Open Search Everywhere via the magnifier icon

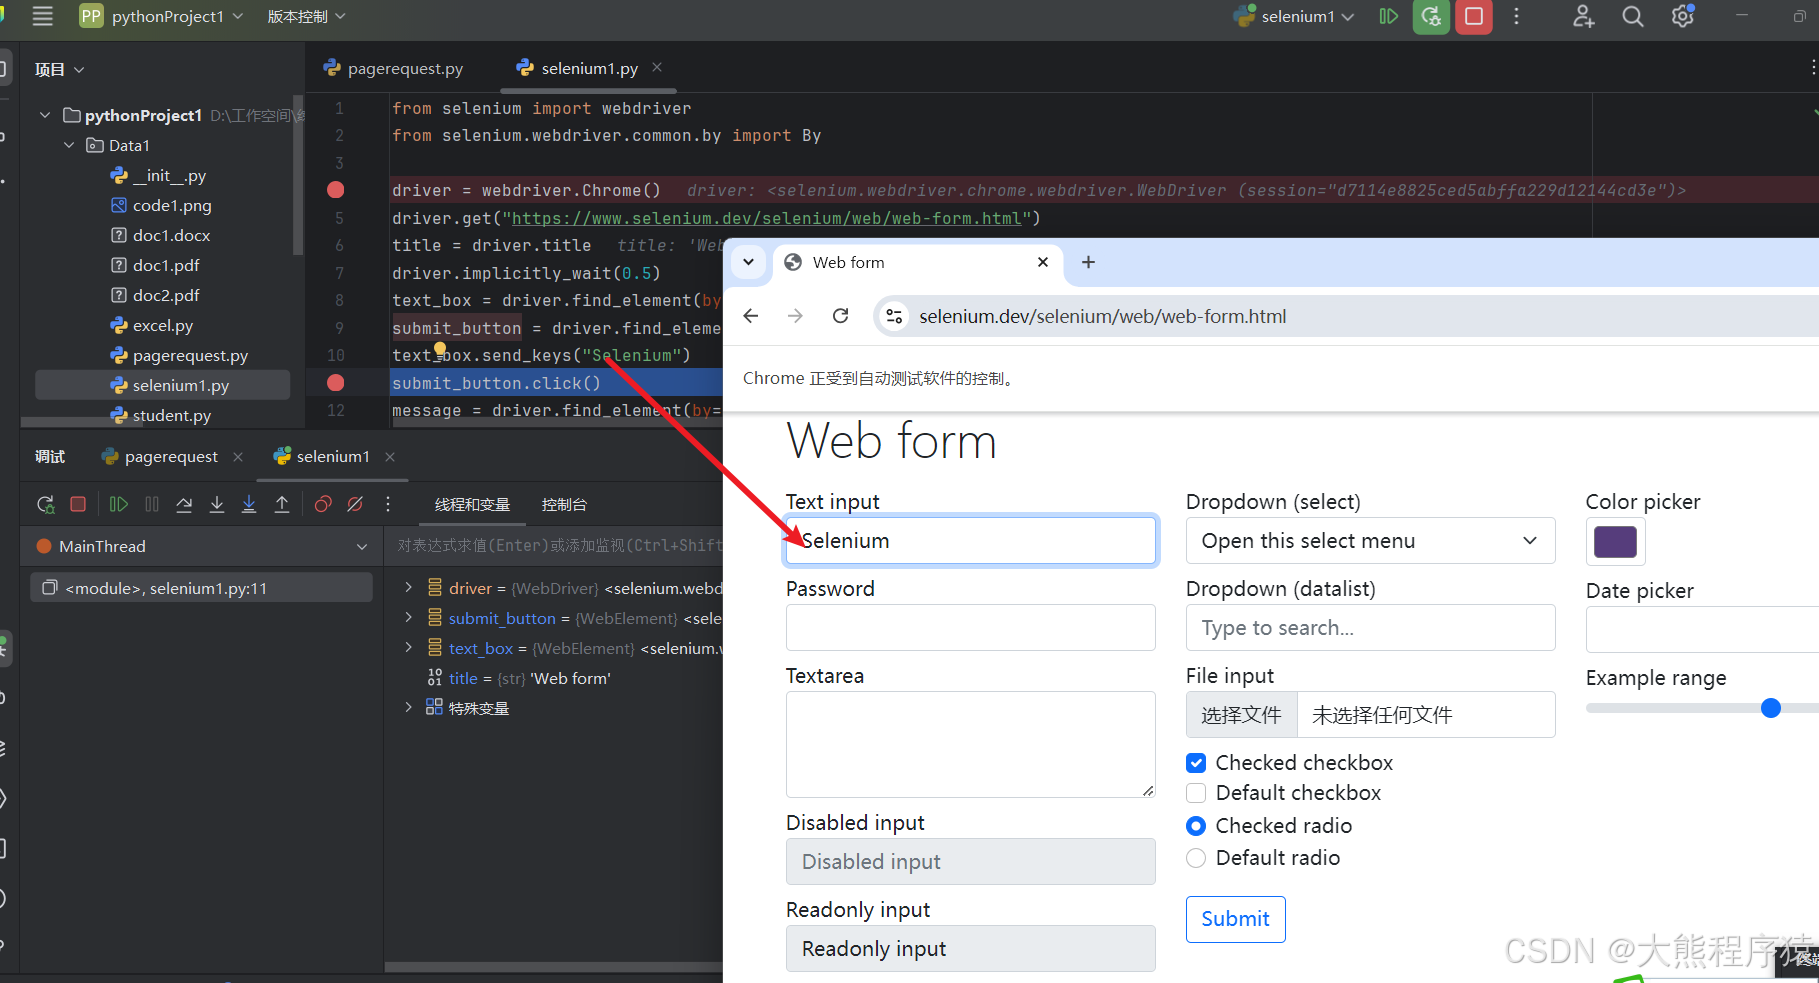(1631, 16)
